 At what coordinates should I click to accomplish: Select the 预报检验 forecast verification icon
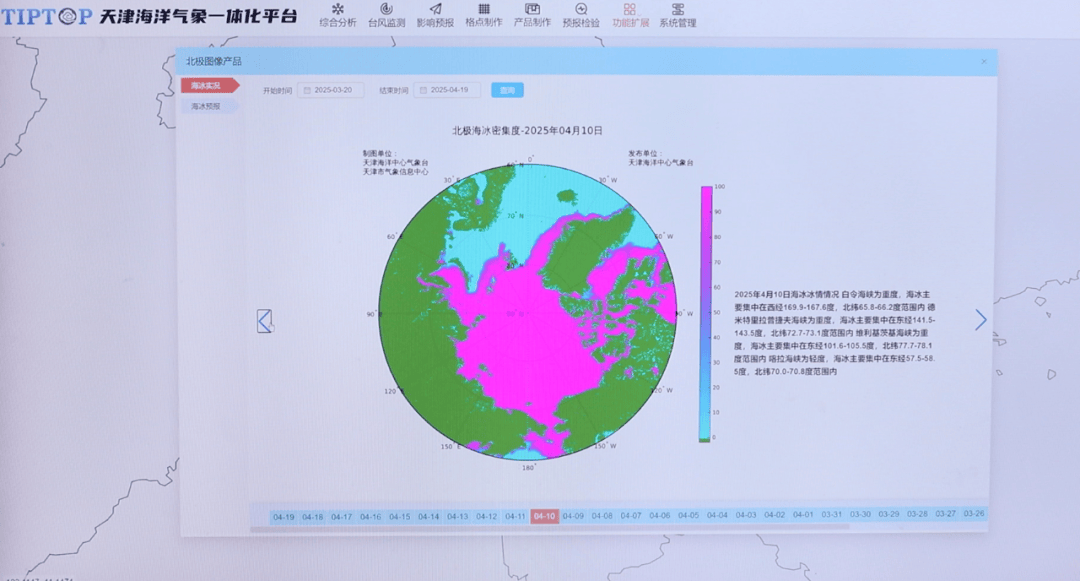pos(581,9)
